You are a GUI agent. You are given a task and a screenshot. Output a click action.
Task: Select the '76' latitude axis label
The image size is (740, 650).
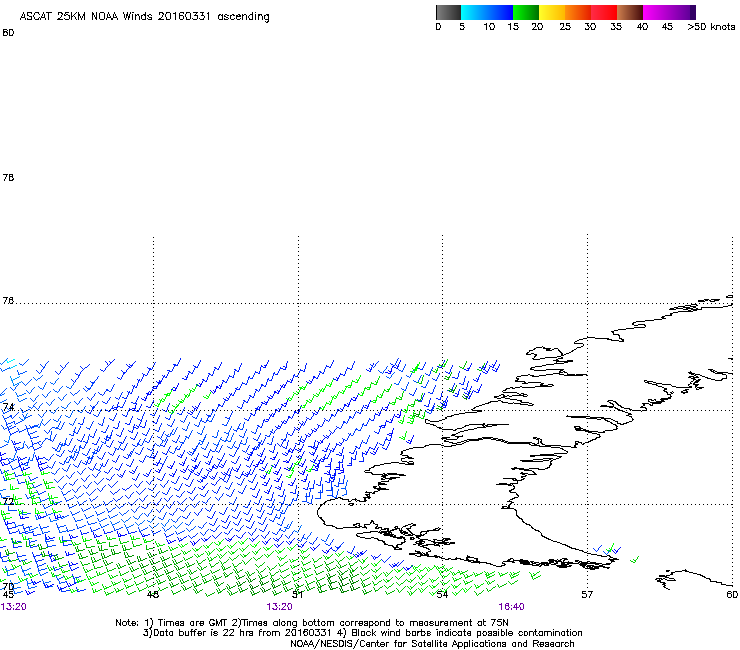click(8, 301)
